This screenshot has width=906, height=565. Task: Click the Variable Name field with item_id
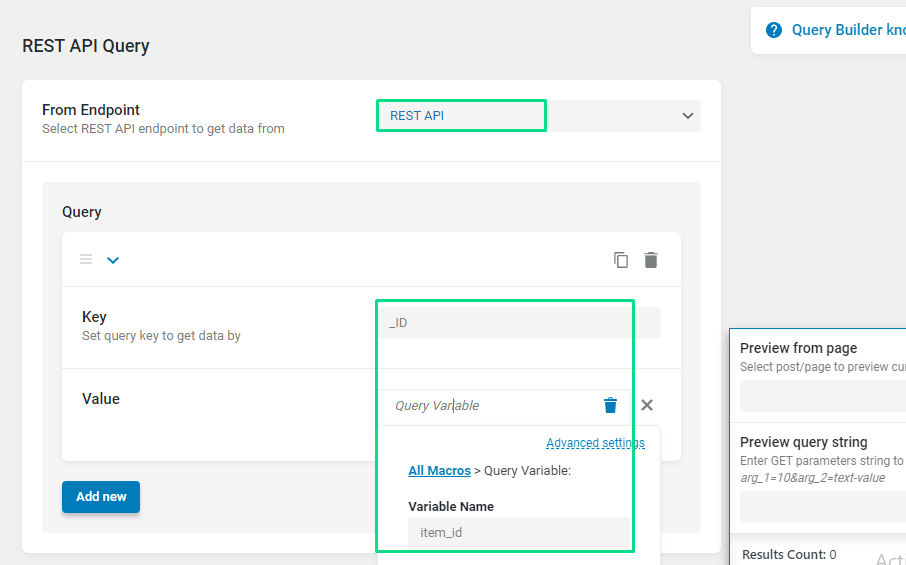click(x=519, y=533)
